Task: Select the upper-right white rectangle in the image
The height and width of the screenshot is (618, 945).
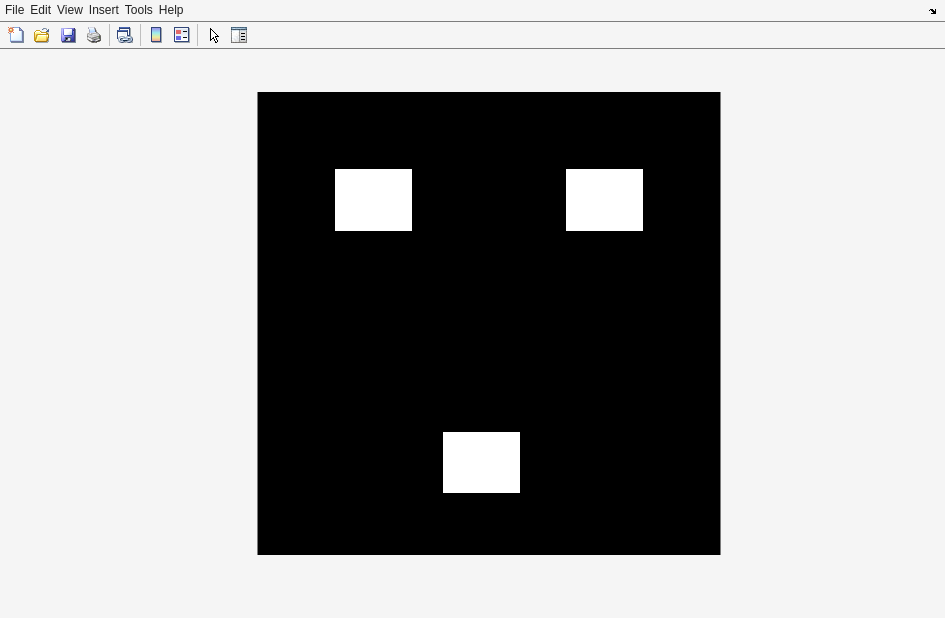Action: pos(604,200)
